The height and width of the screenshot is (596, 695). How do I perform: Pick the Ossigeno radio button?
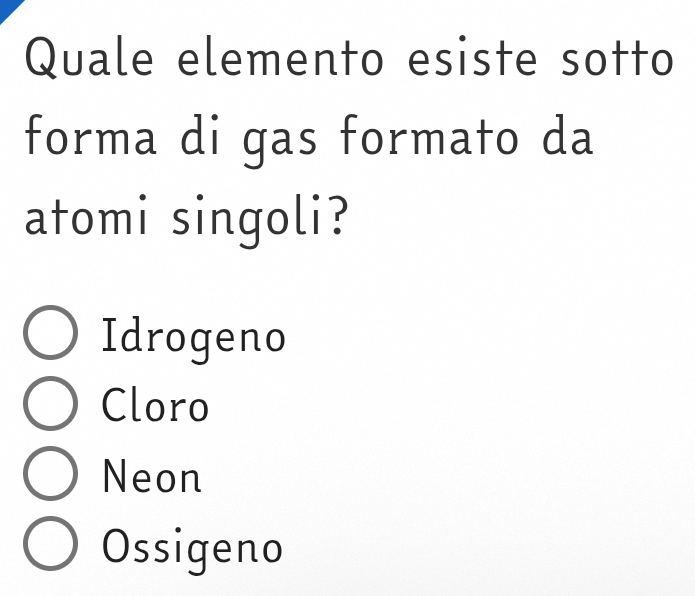(x=49, y=547)
